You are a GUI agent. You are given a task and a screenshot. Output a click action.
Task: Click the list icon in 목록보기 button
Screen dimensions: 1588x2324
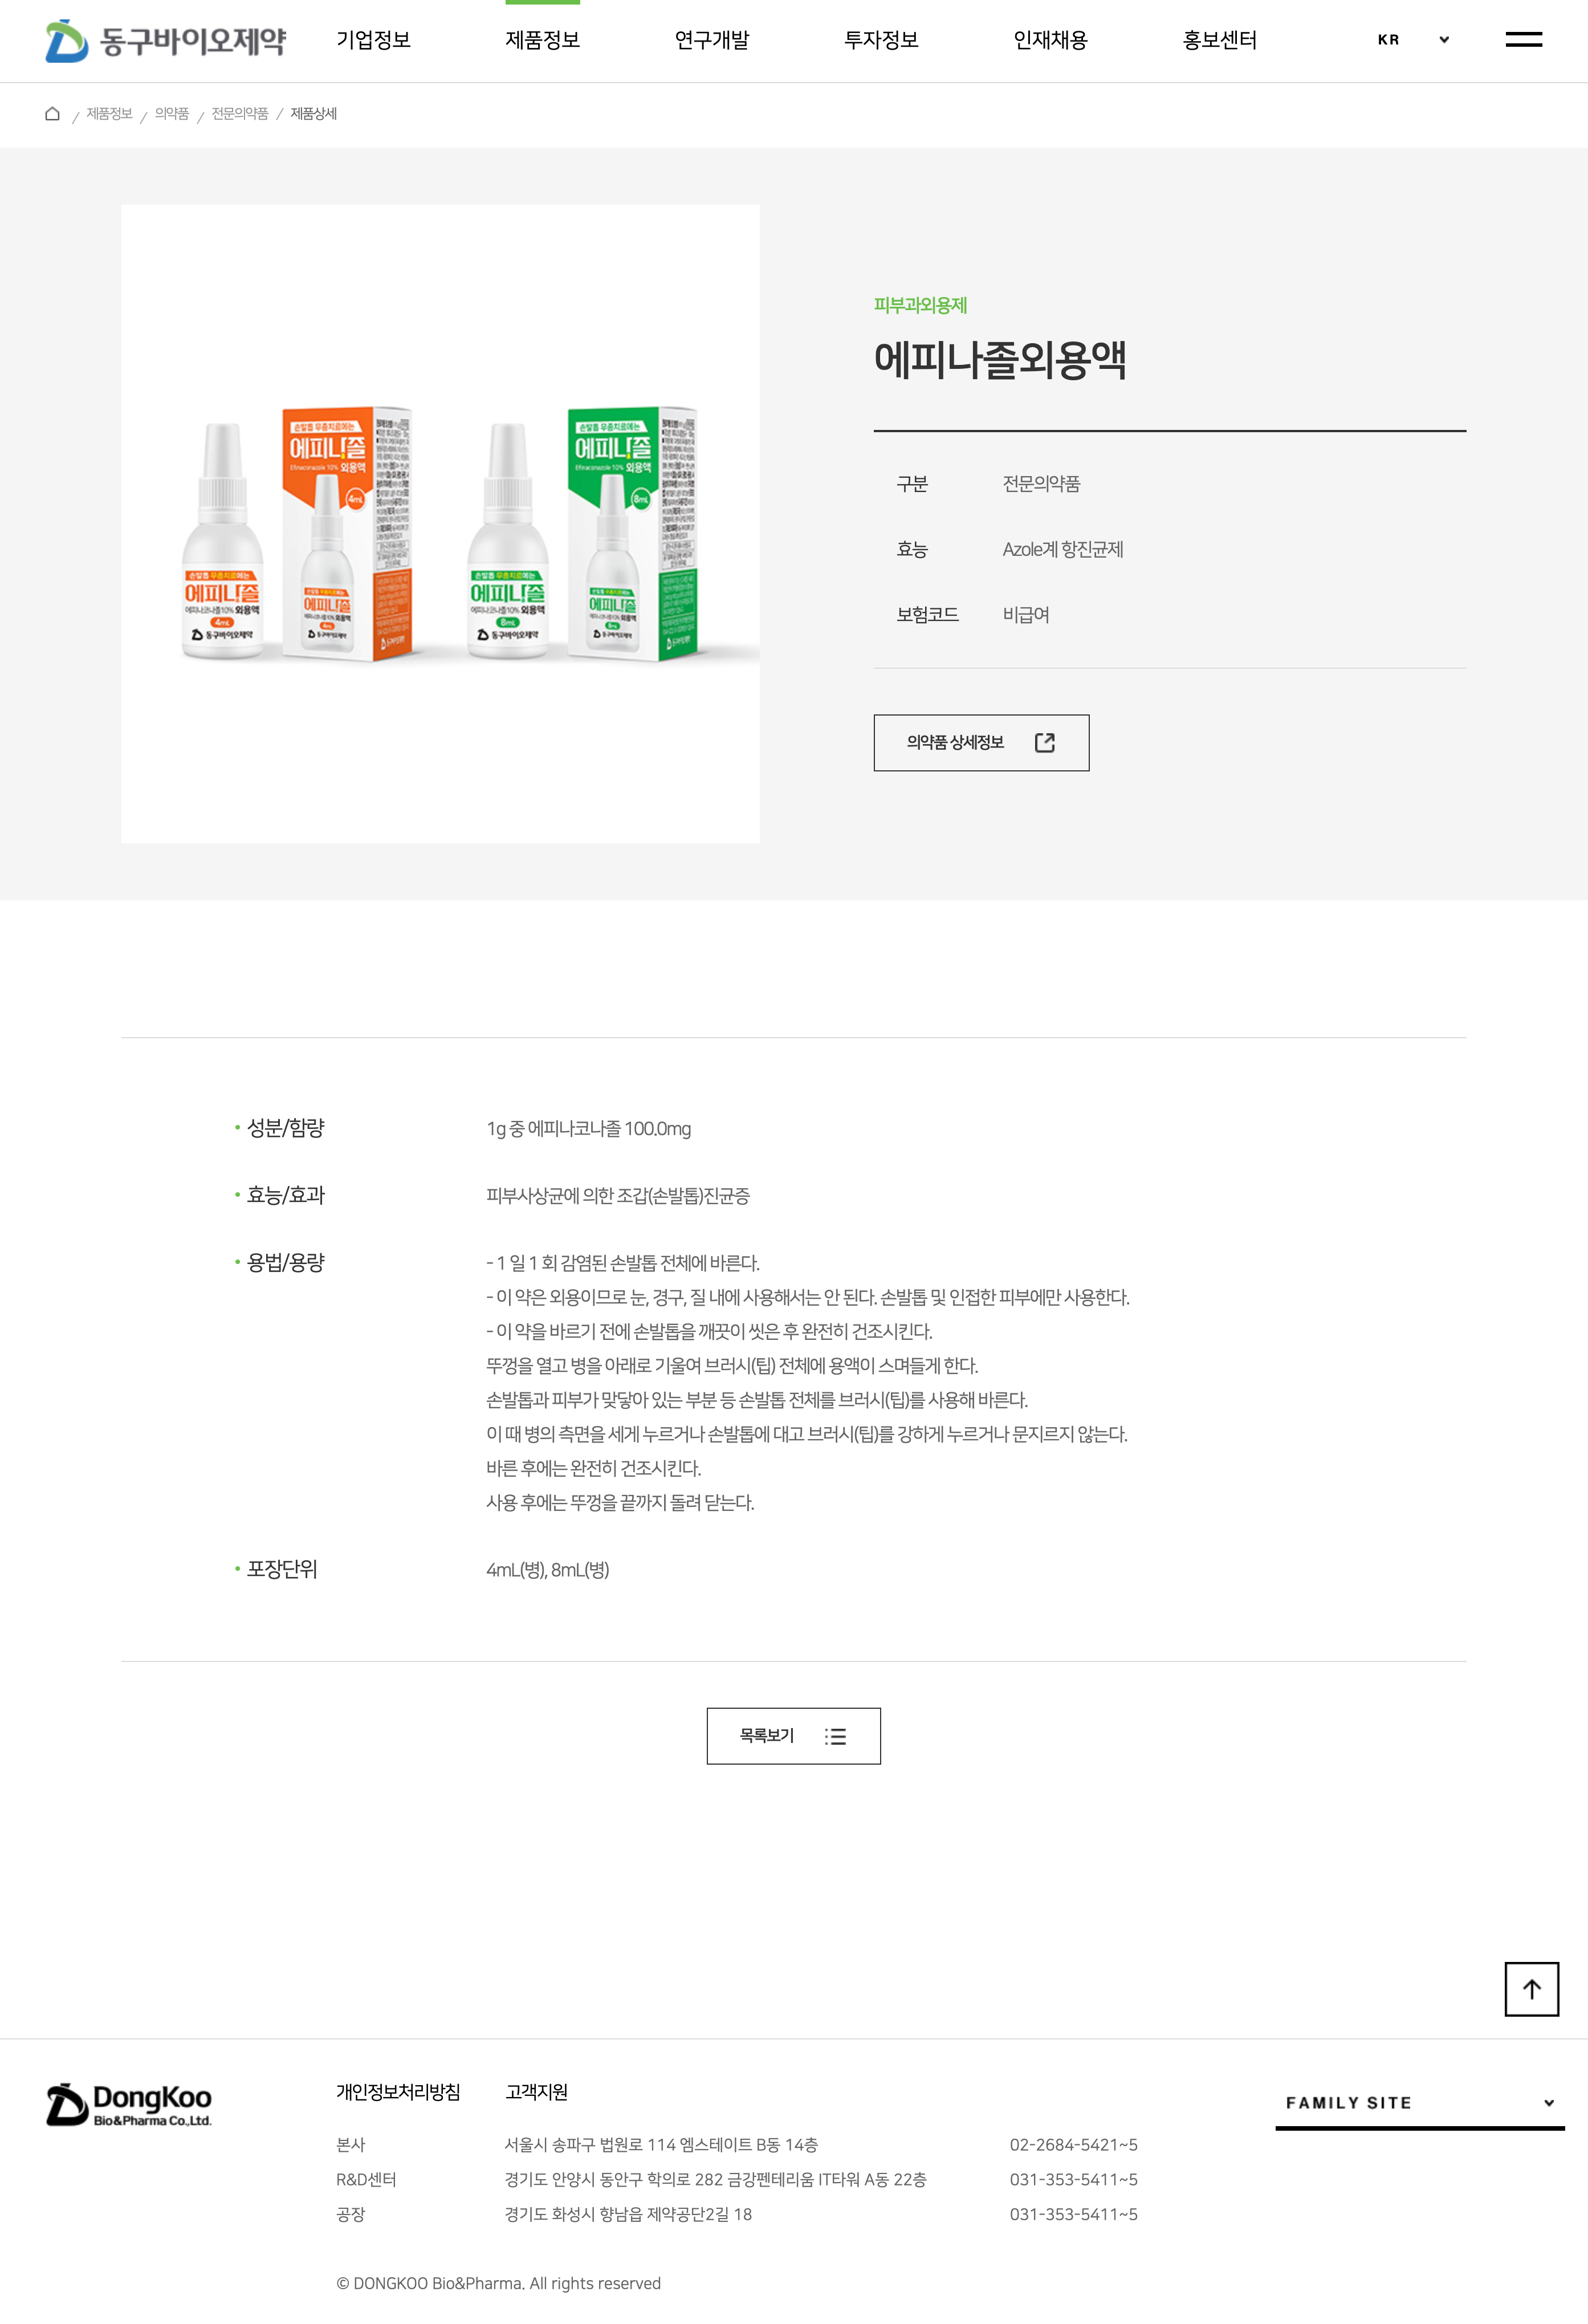click(x=835, y=1736)
